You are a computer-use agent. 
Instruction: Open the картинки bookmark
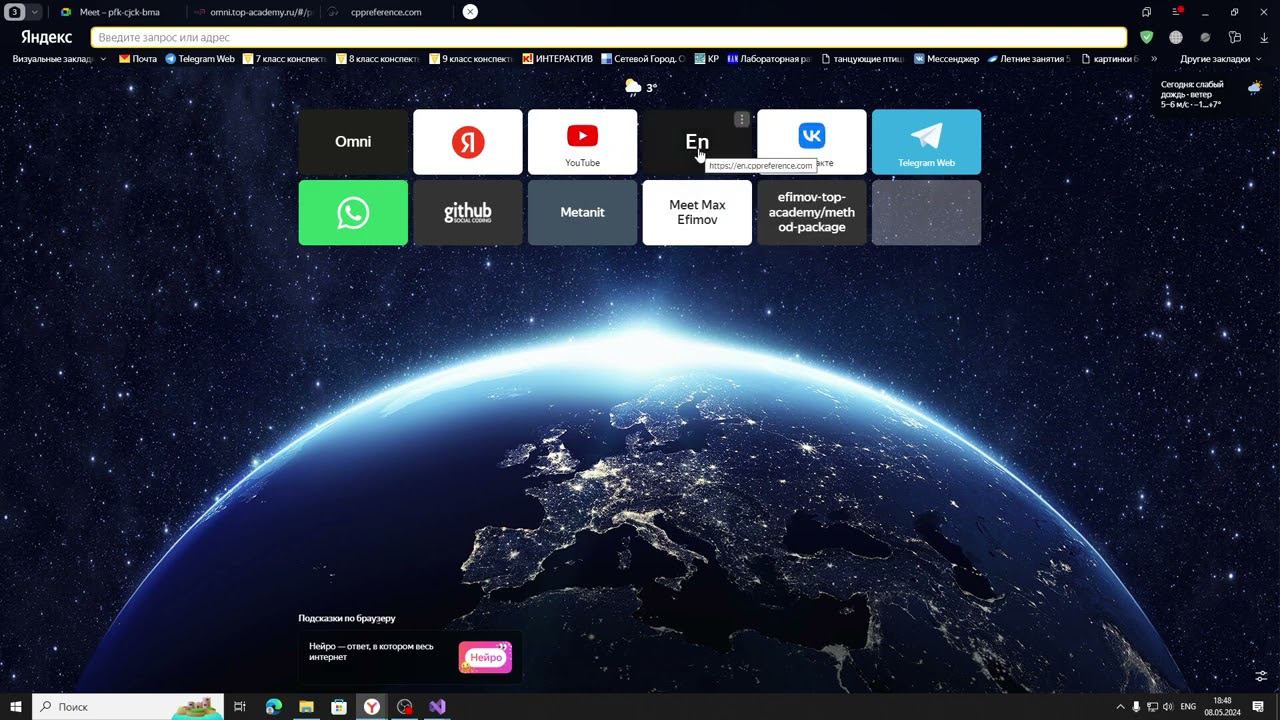click(x=1109, y=59)
